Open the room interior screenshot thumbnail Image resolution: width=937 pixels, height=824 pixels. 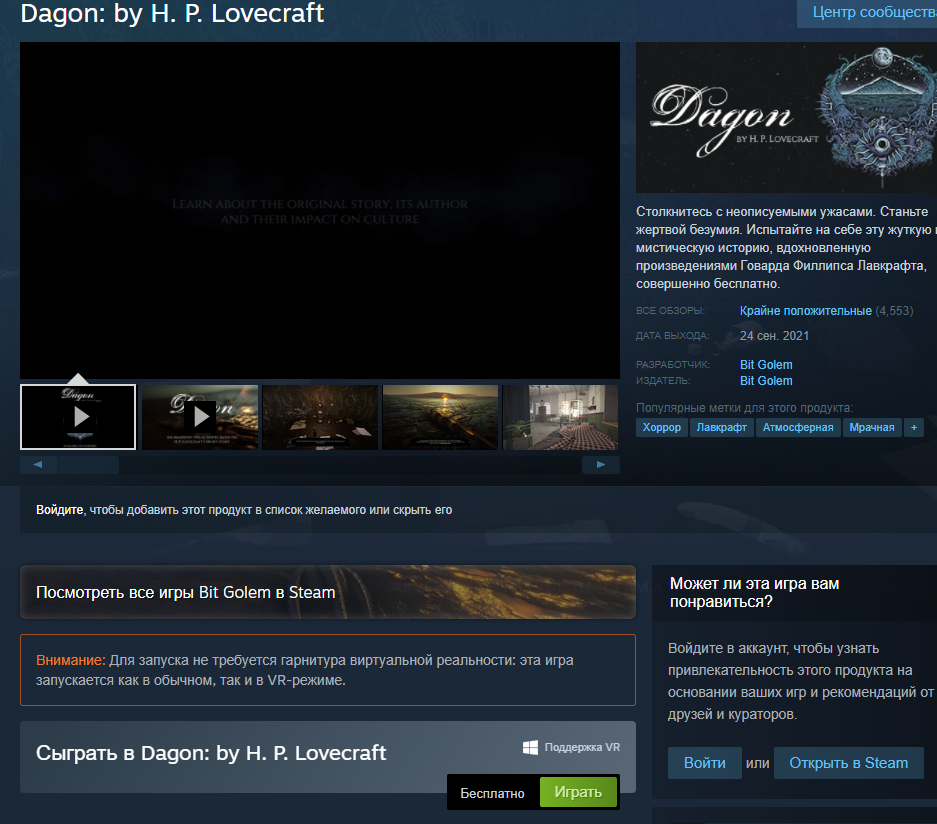(561, 416)
